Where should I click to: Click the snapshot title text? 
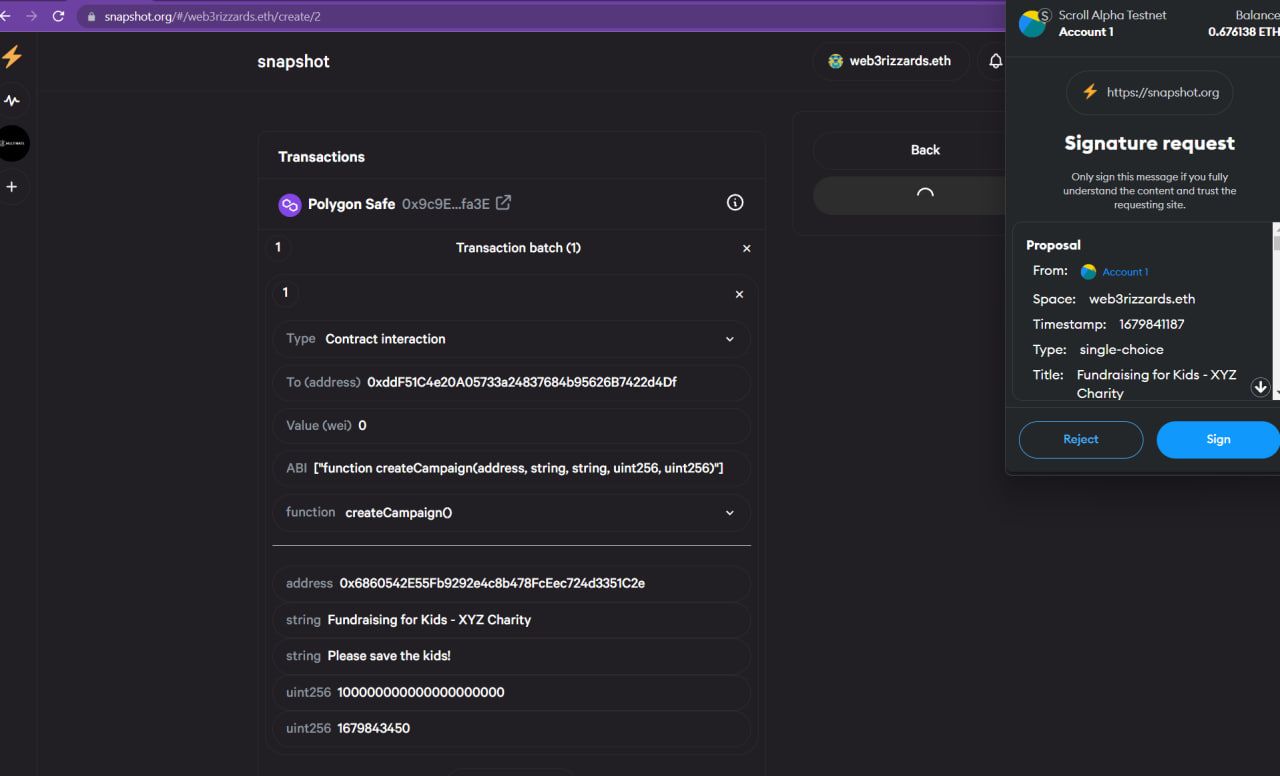[x=293, y=61]
